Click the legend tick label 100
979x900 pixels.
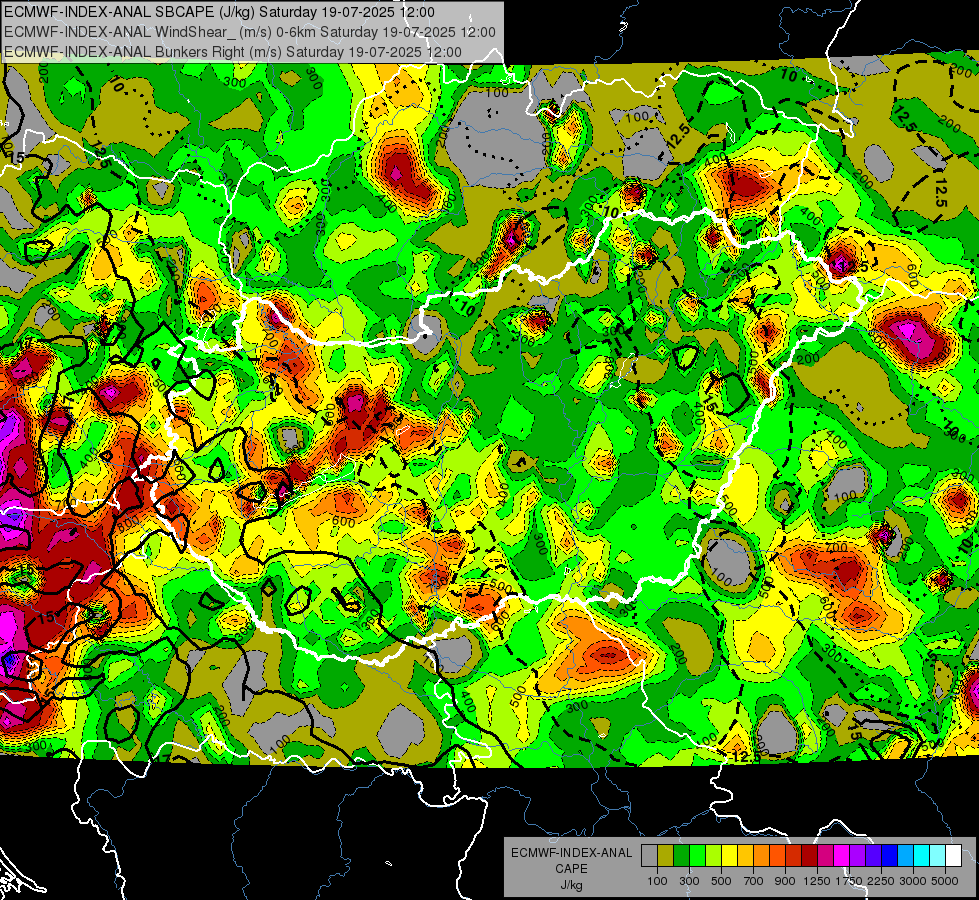tap(657, 881)
